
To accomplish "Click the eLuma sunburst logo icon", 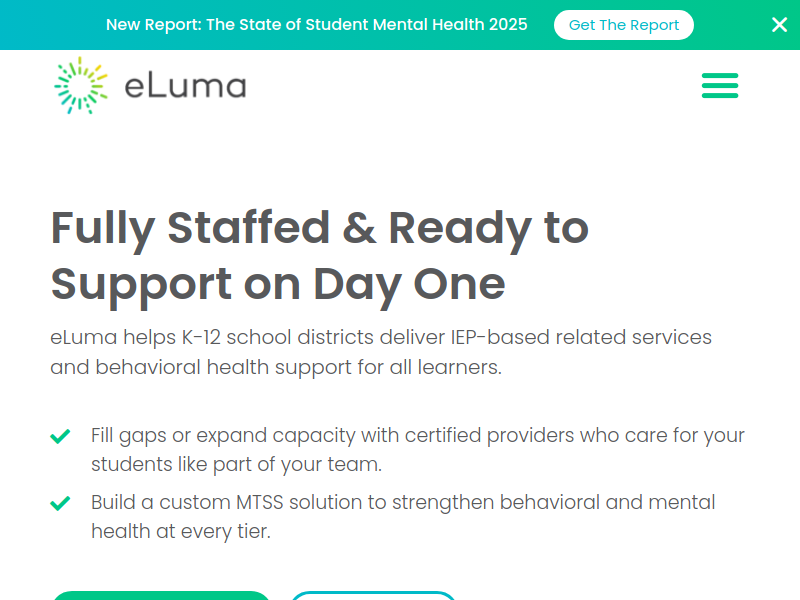I will 80,85.
